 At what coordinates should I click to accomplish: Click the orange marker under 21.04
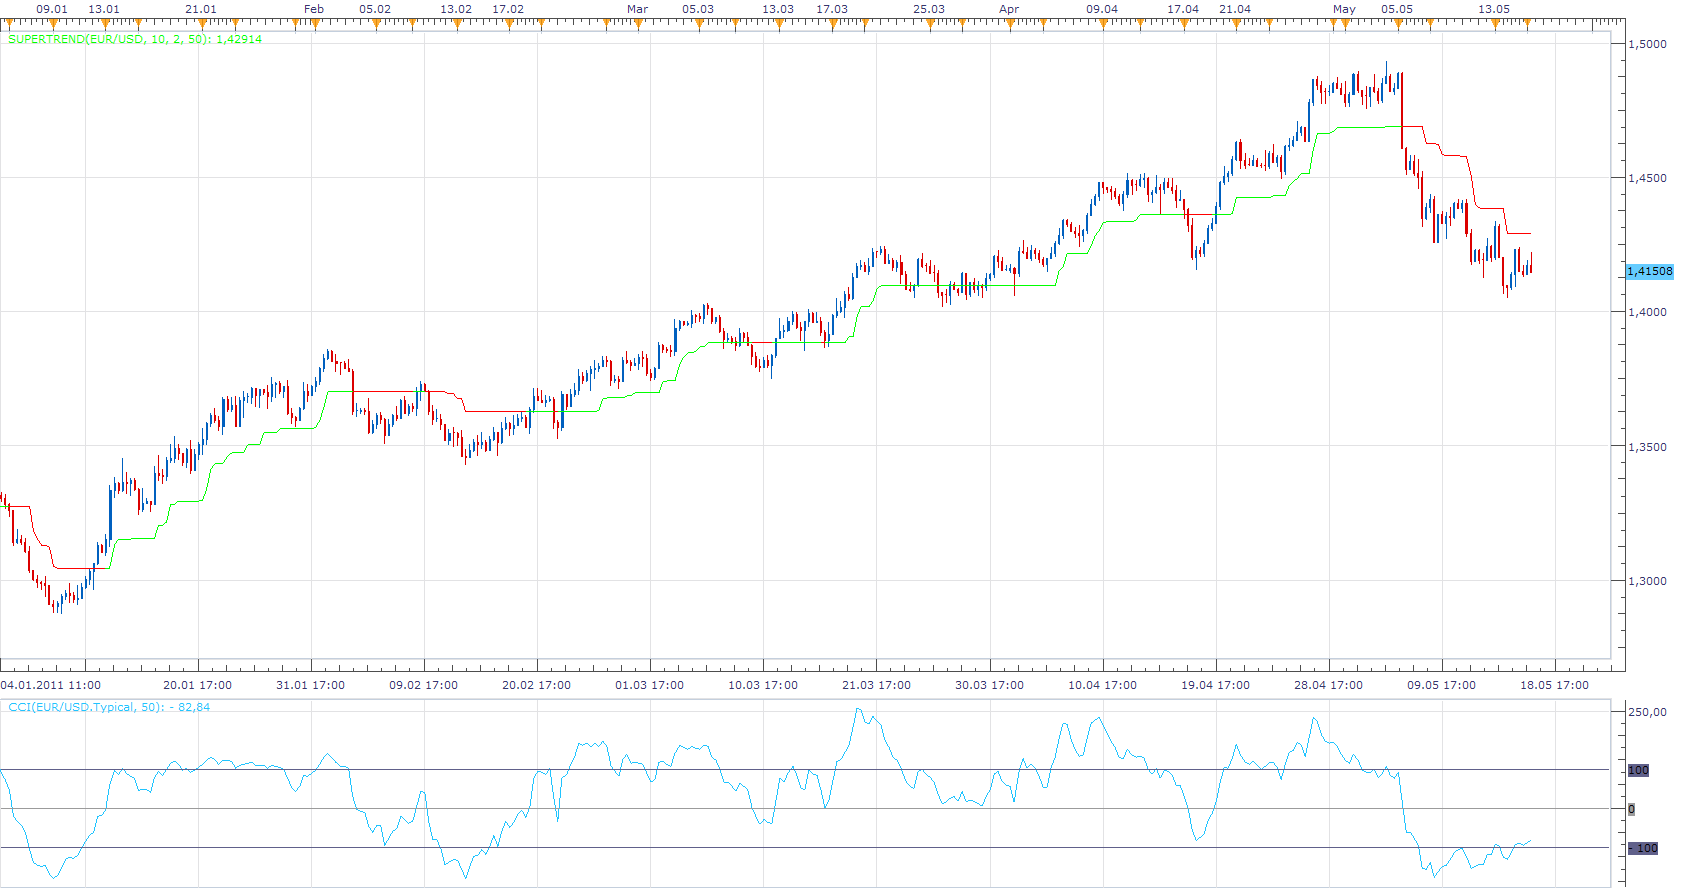coord(1236,23)
